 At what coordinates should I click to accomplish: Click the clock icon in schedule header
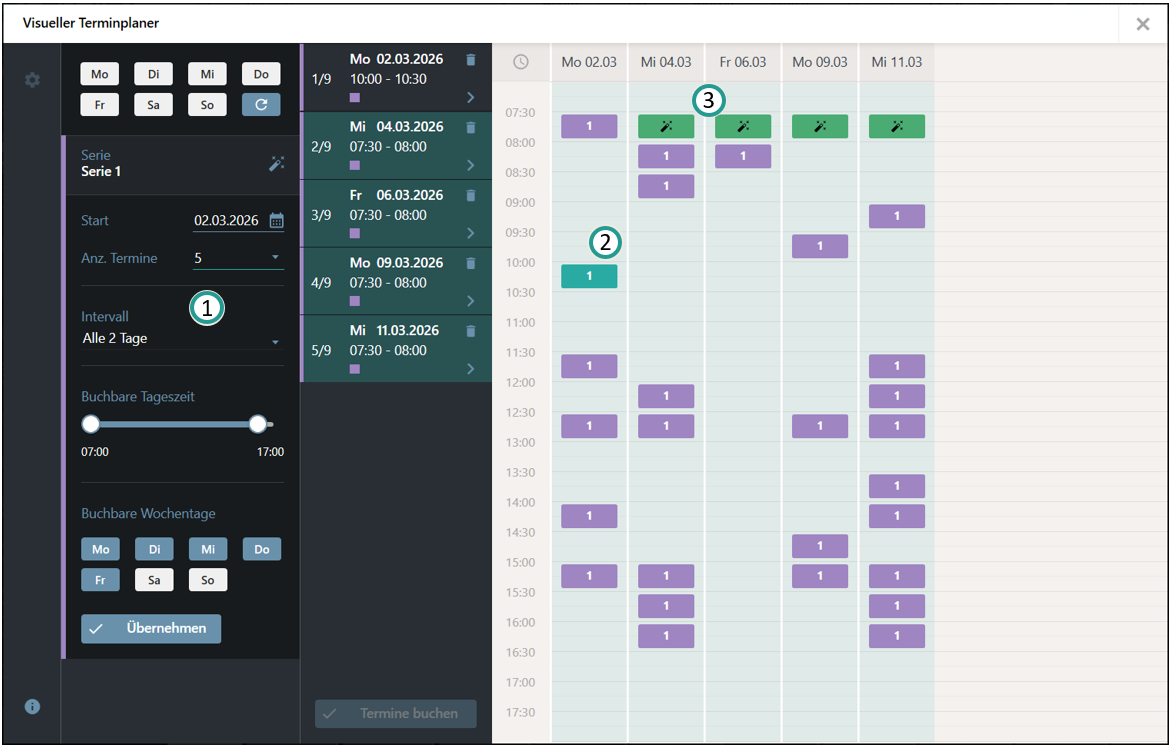tap(521, 62)
